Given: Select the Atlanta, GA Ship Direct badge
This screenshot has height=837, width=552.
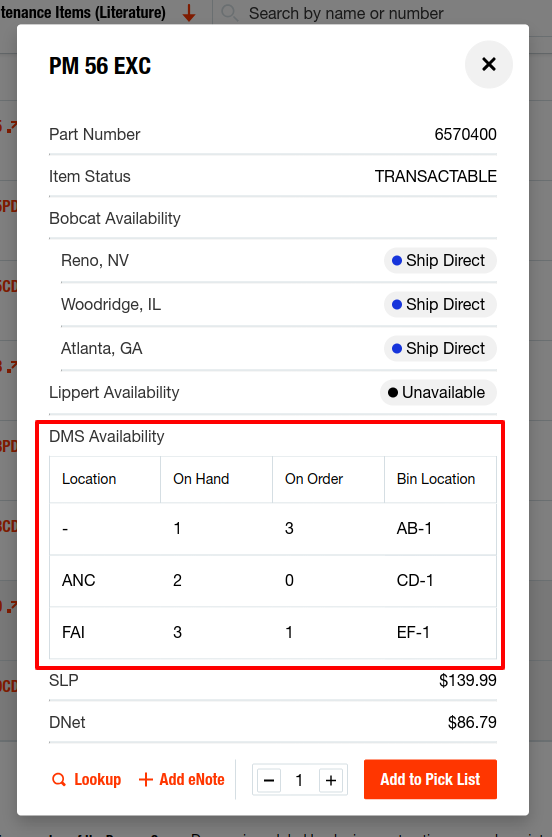Looking at the screenshot, I should [x=440, y=349].
